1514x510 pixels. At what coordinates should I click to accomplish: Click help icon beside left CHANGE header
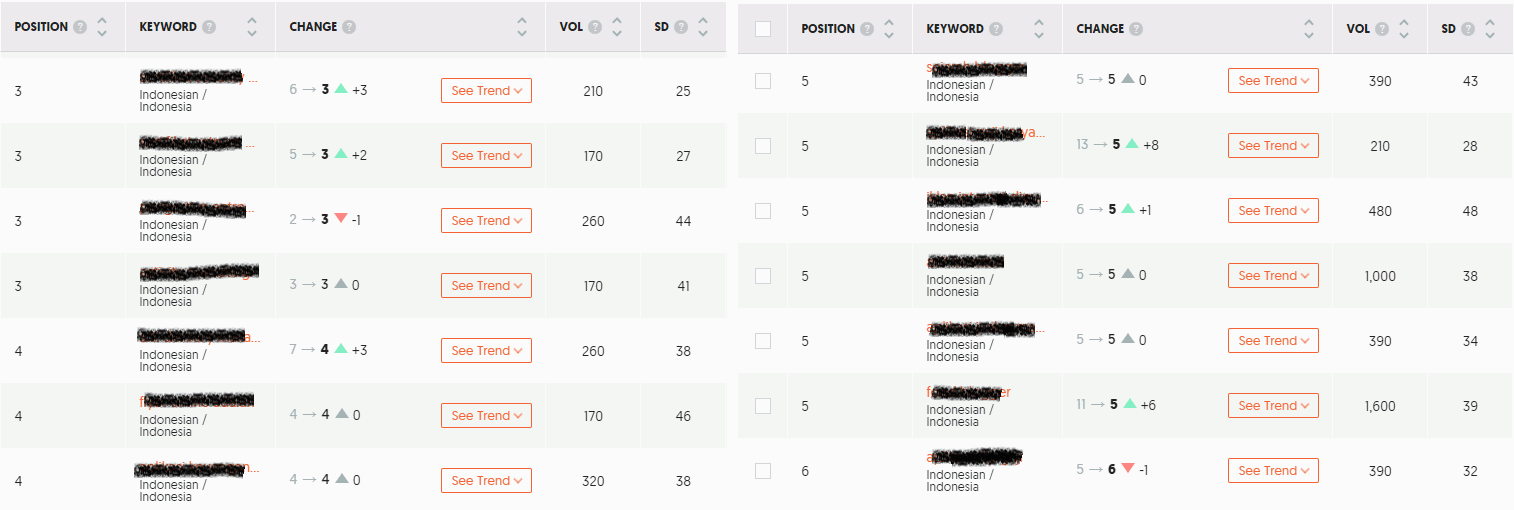coord(349,27)
